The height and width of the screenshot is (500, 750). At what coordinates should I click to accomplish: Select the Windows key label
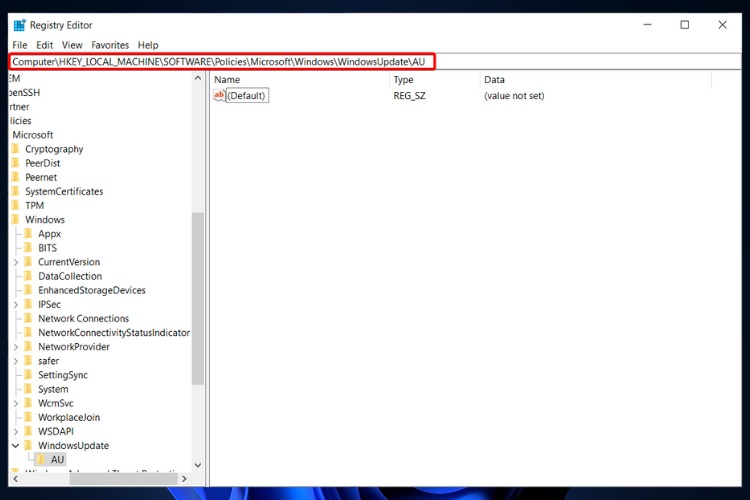[45, 220]
